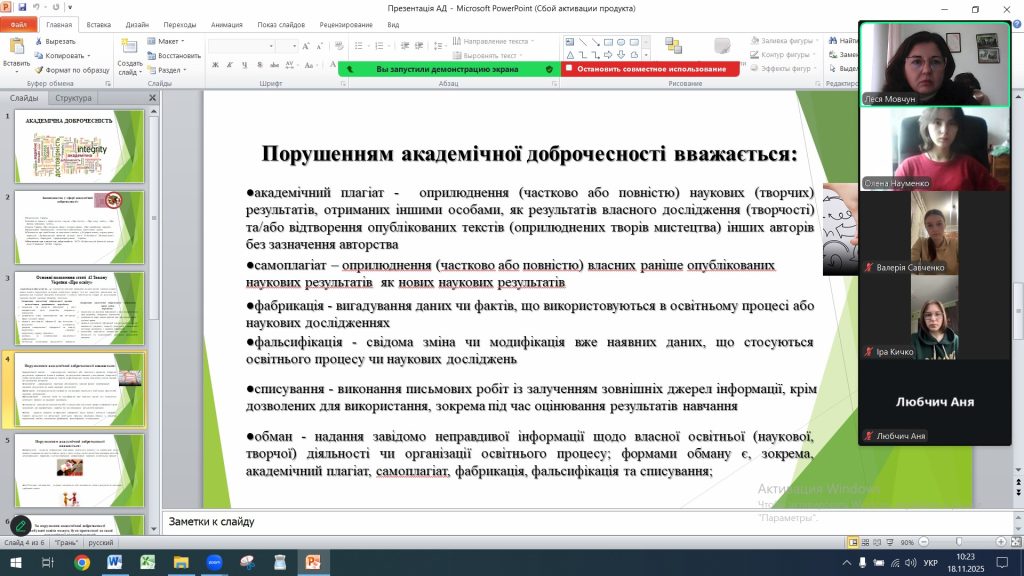Screen dimensions: 1024x576
Task: Open File Explorer from the taskbar
Action: (181, 562)
